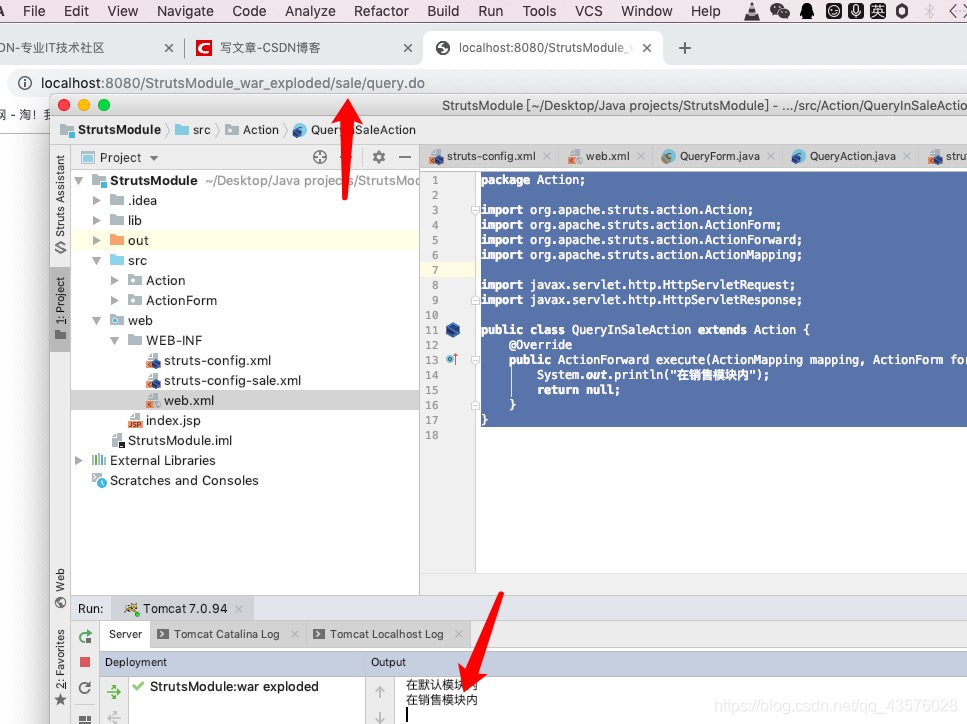Select the Tomcat 7.0.94 run tab
Viewport: 967px width, 724px height.
(x=184, y=609)
